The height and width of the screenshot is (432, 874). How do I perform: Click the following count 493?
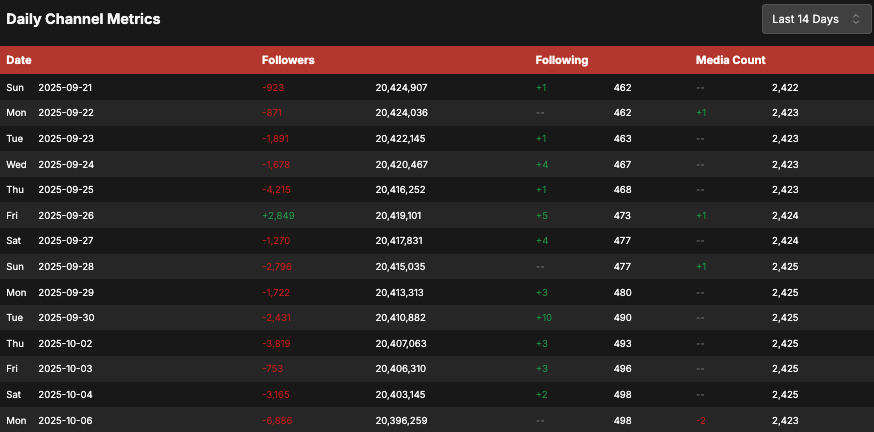pyautogui.click(x=622, y=344)
